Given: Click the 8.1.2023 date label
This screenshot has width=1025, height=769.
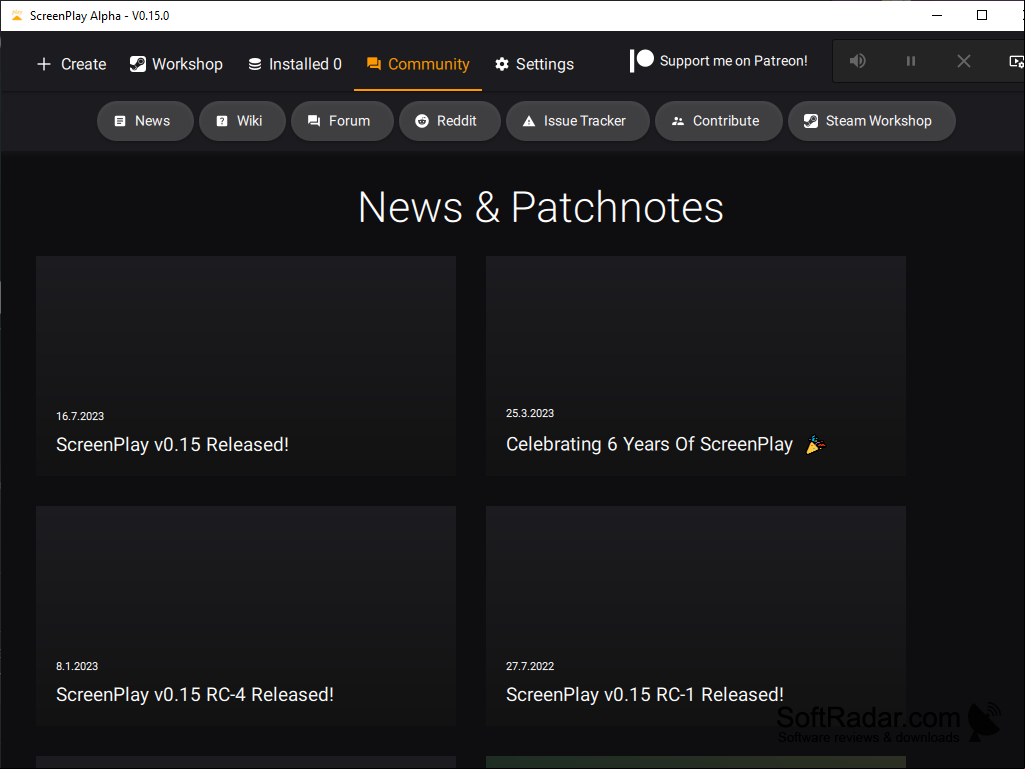Looking at the screenshot, I should click(x=76, y=666).
